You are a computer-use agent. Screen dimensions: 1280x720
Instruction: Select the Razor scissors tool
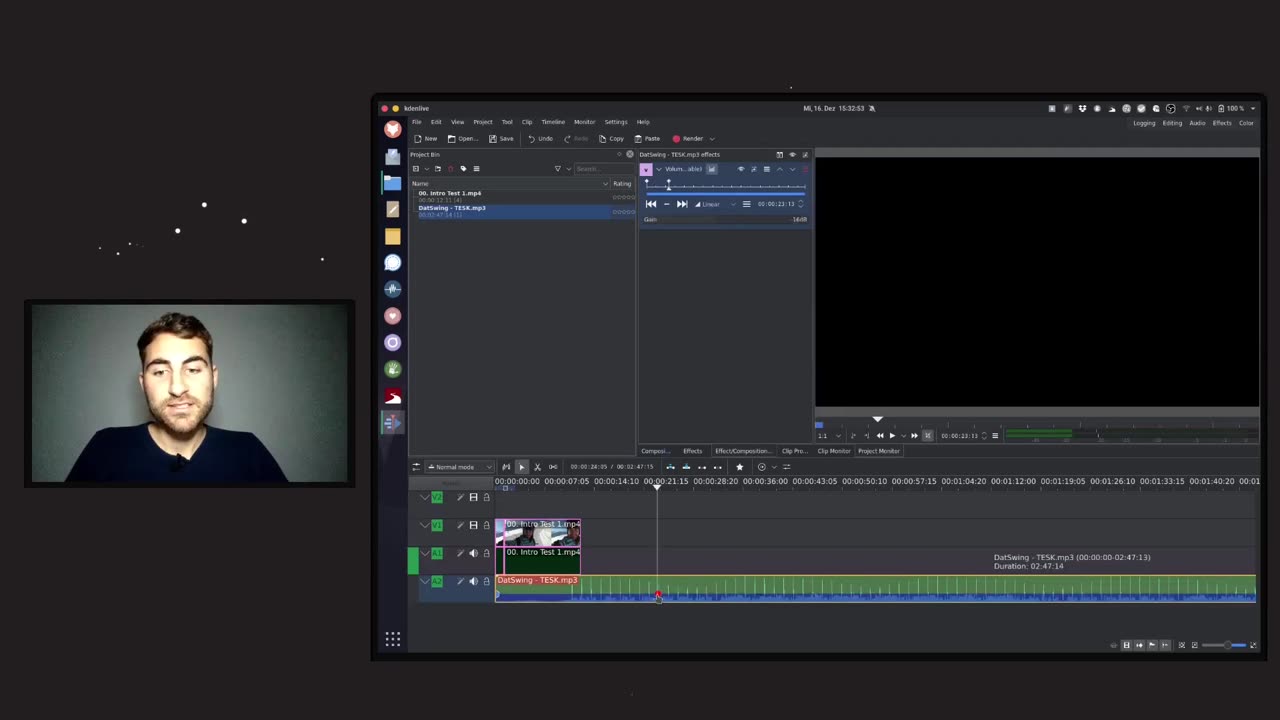pyautogui.click(x=537, y=467)
